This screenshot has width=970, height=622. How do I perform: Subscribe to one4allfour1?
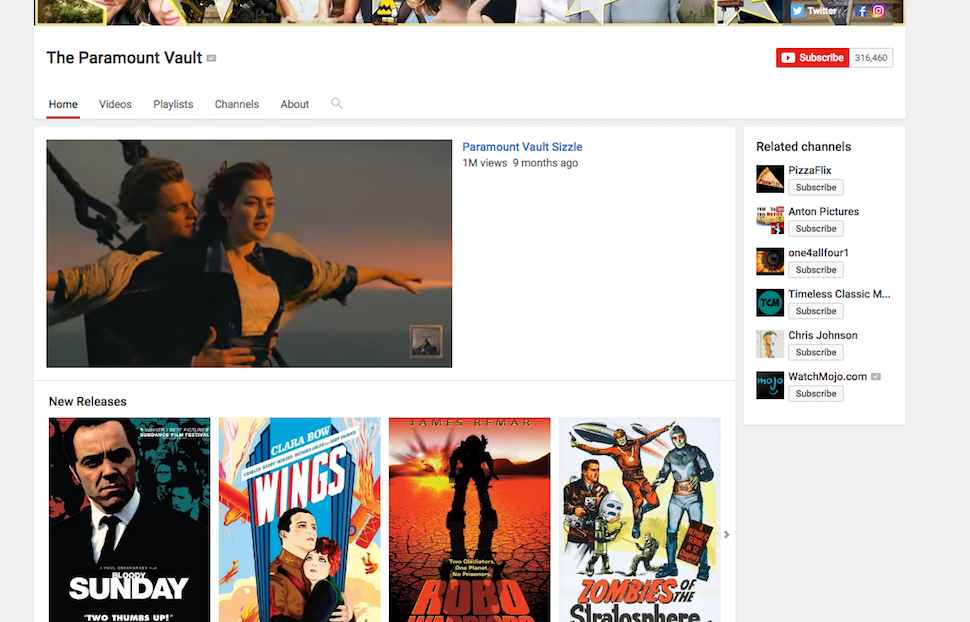click(x=815, y=270)
